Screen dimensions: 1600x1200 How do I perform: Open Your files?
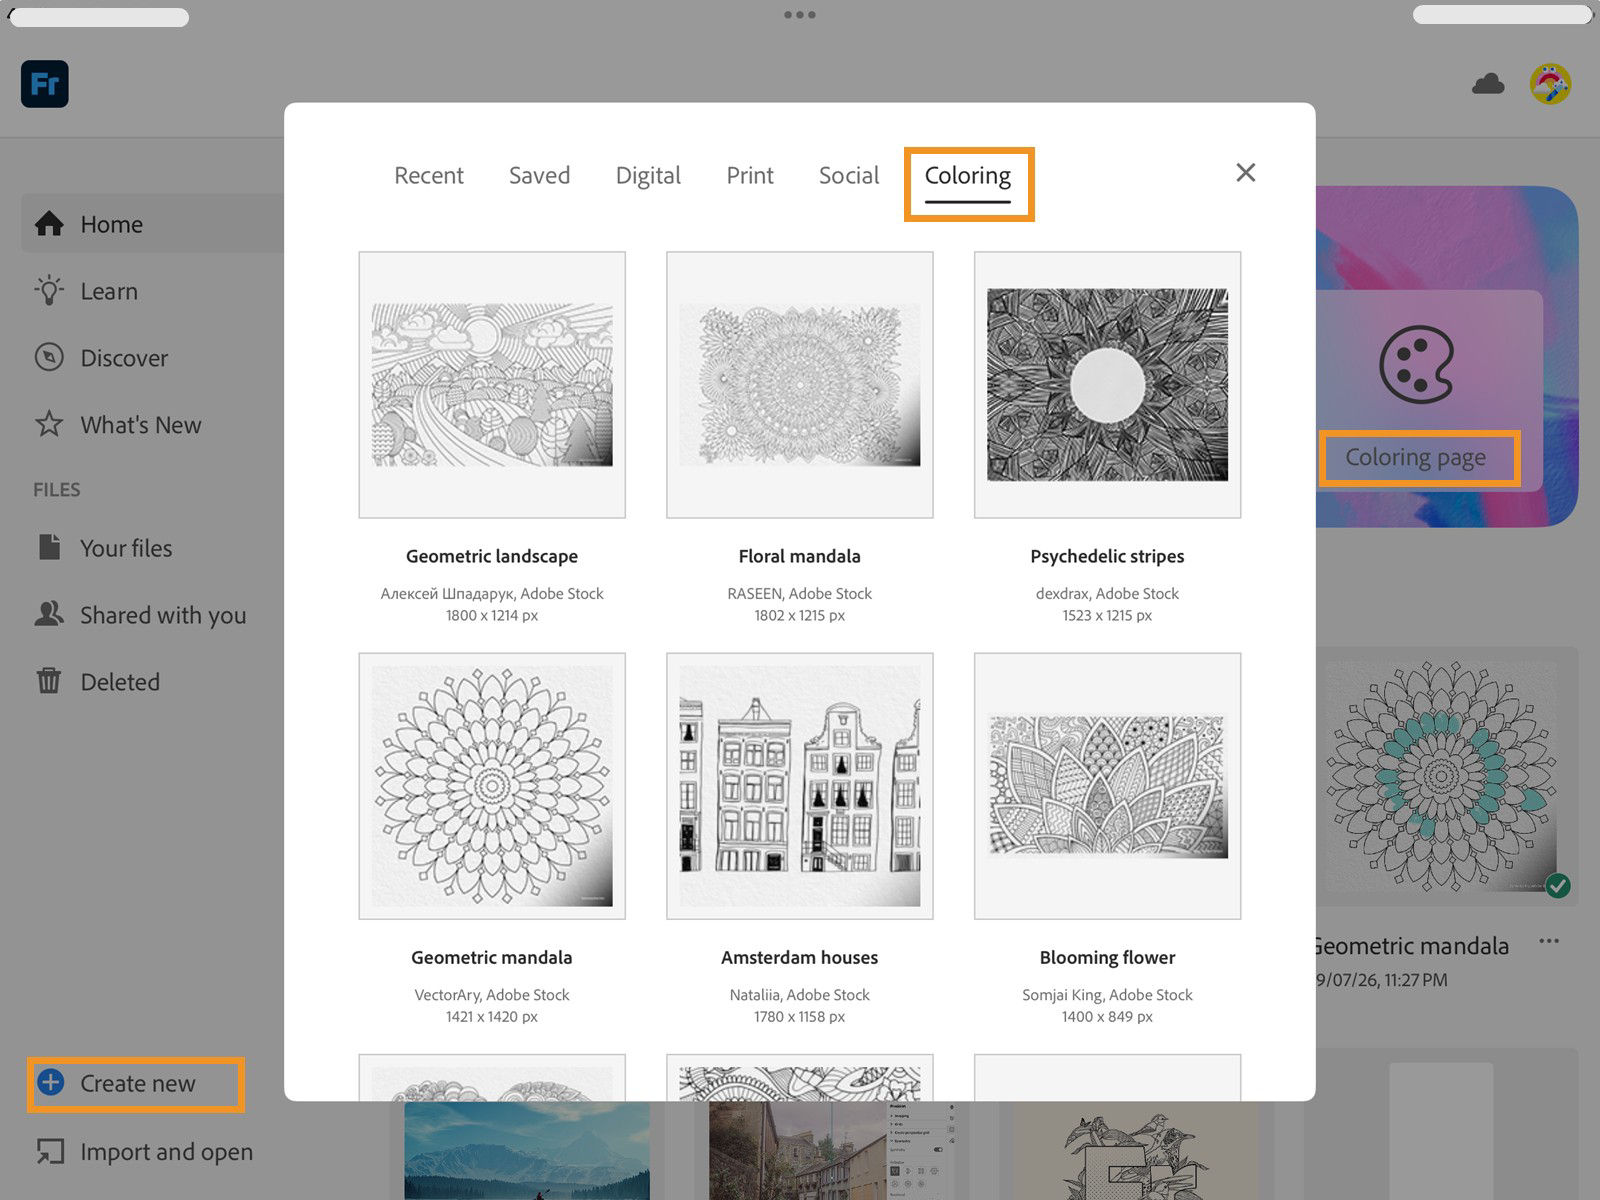pyautogui.click(x=126, y=548)
